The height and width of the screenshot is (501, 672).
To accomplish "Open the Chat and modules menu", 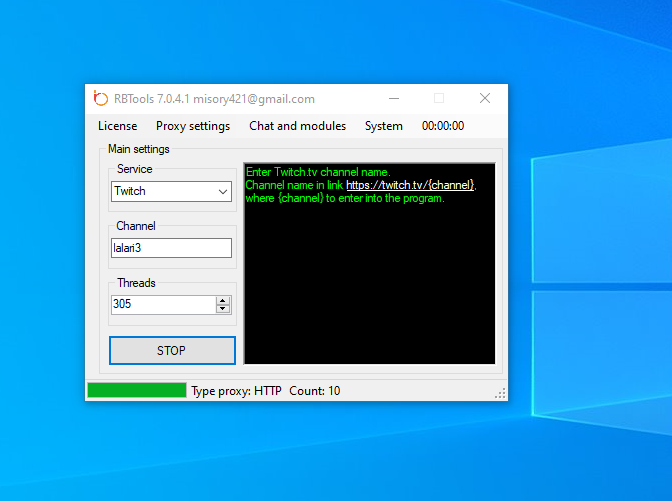I will (297, 126).
